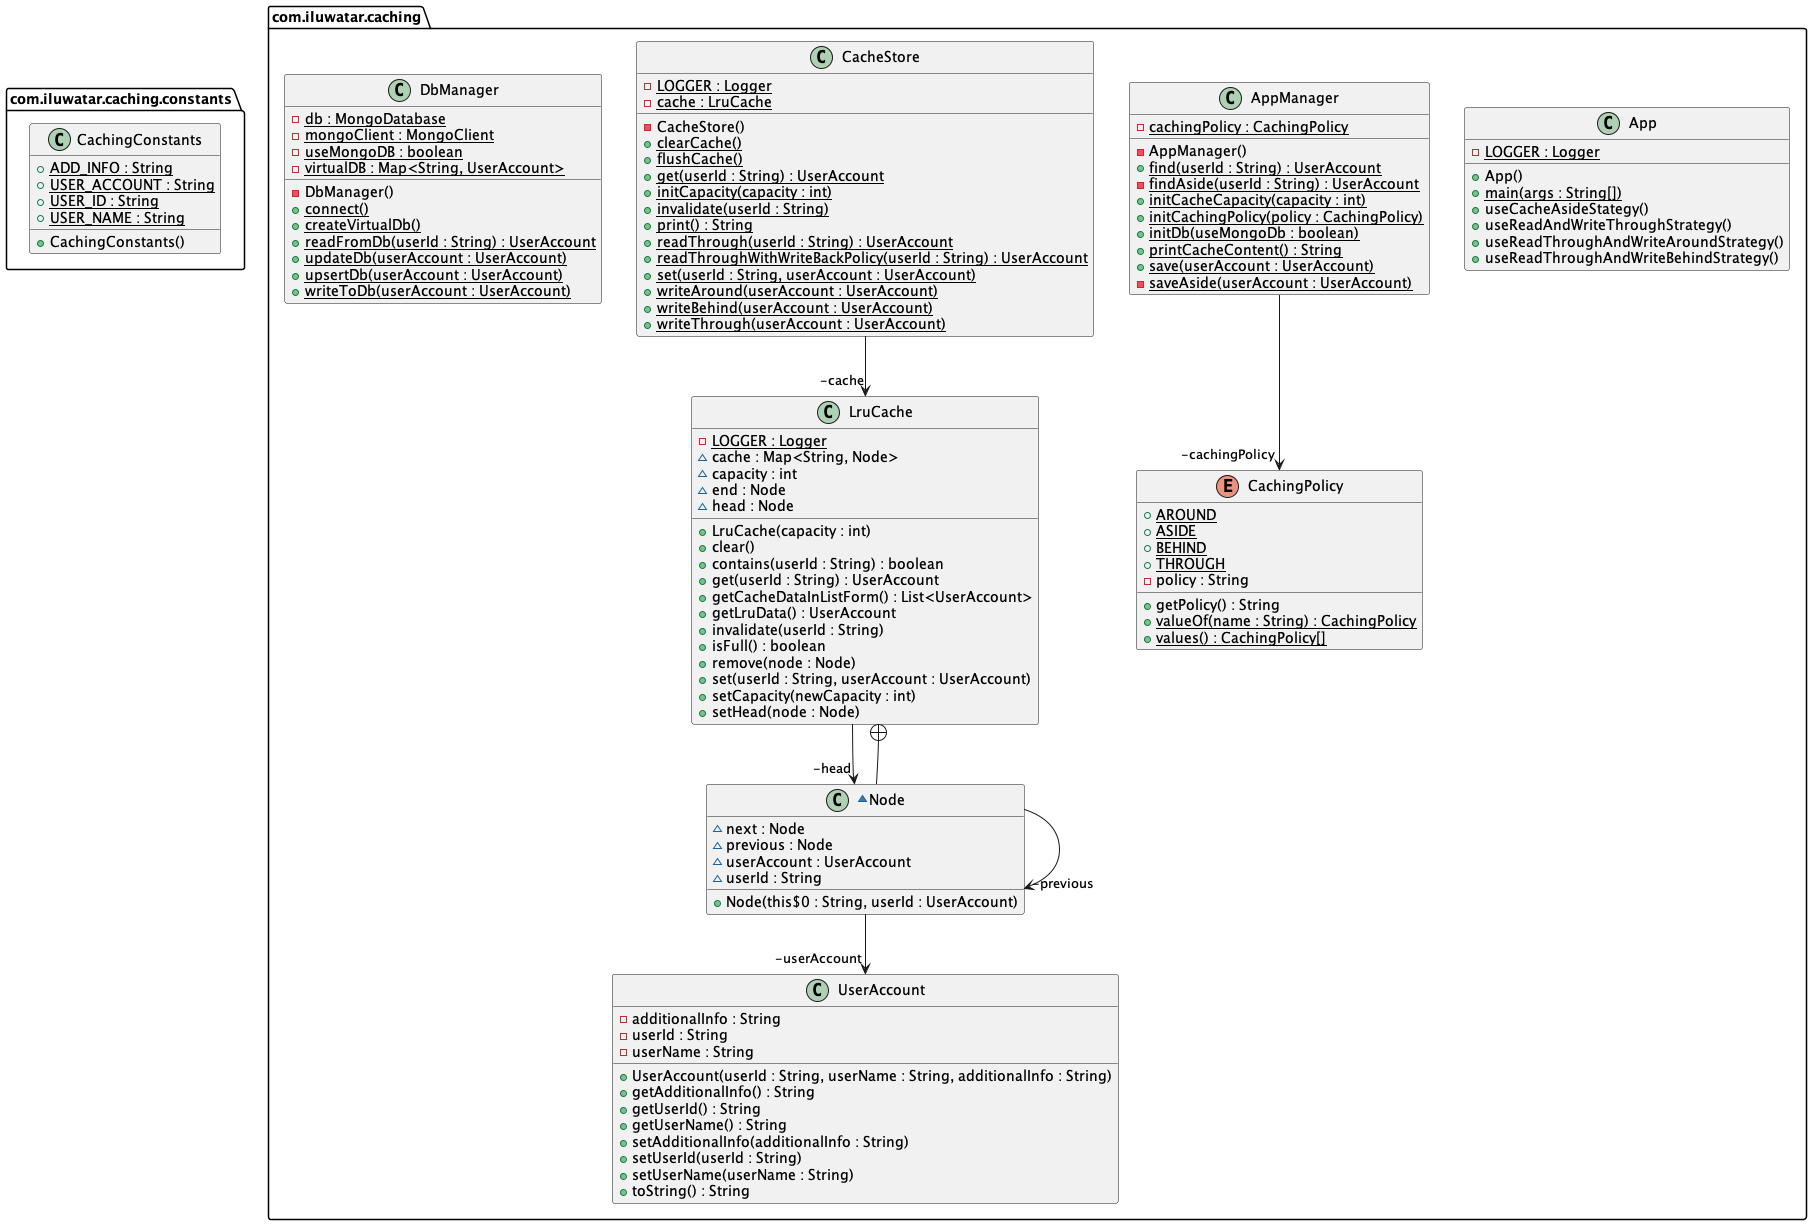The width and height of the screenshot is (1812, 1225).
Task: Click the initCachingPolicy method in AppManager
Action: (1285, 217)
